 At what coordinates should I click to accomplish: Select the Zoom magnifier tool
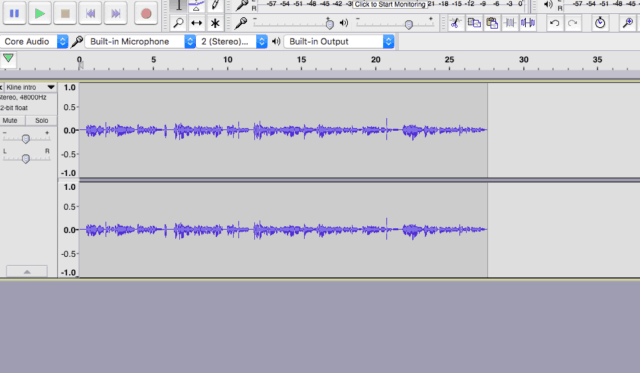(x=178, y=23)
